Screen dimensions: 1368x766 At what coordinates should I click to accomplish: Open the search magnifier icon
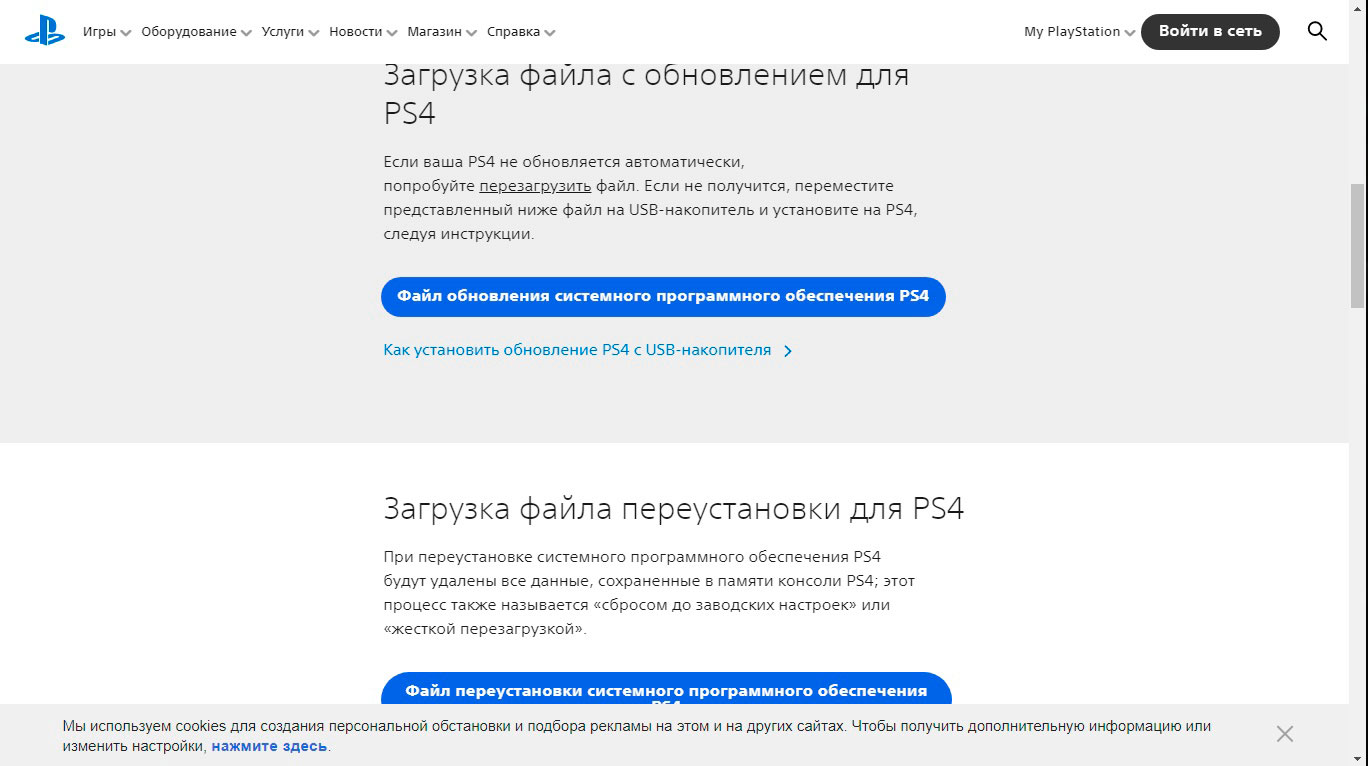tap(1317, 31)
